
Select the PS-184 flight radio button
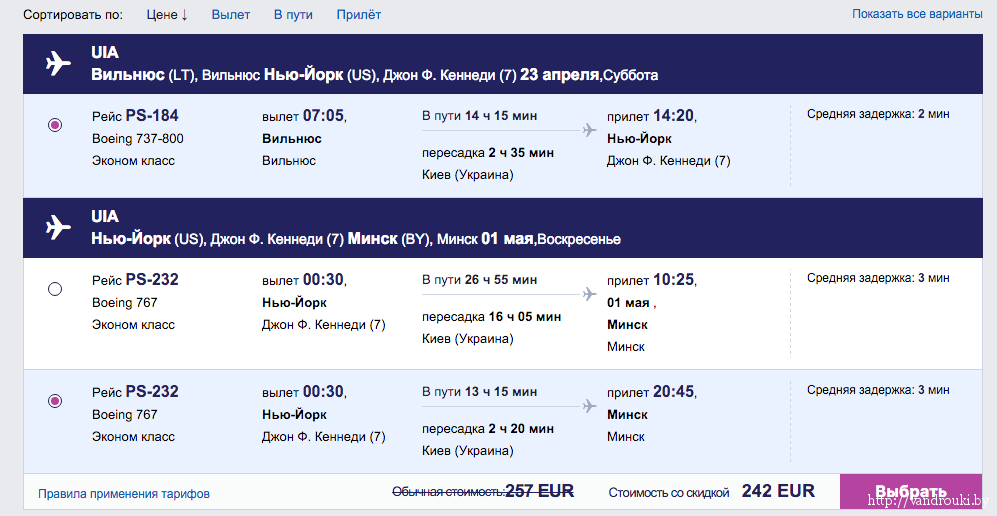pos(55,125)
